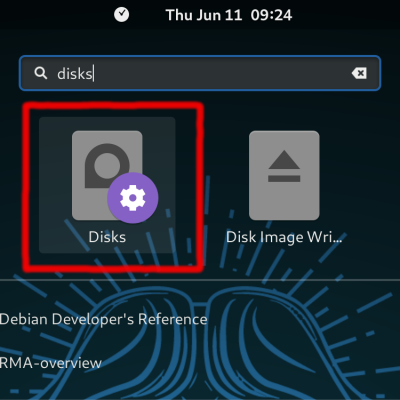The width and height of the screenshot is (400, 400).
Task: Click the magnifier icon in the search bar
Action: [x=41, y=73]
